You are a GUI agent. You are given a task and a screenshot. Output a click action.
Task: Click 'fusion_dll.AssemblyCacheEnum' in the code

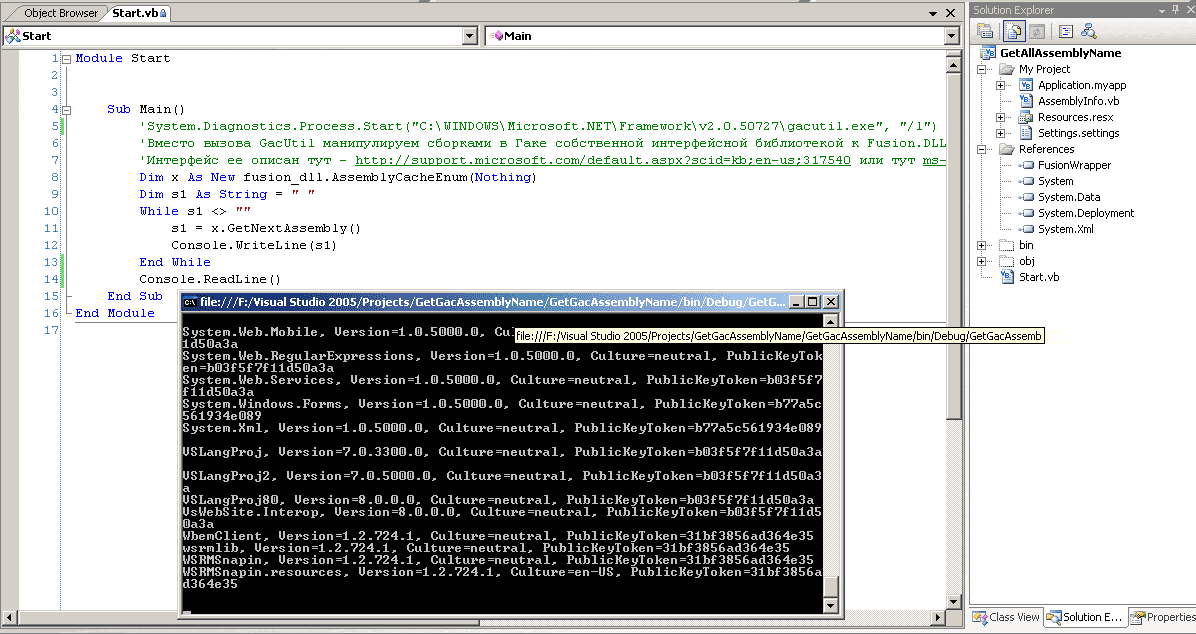click(357, 177)
